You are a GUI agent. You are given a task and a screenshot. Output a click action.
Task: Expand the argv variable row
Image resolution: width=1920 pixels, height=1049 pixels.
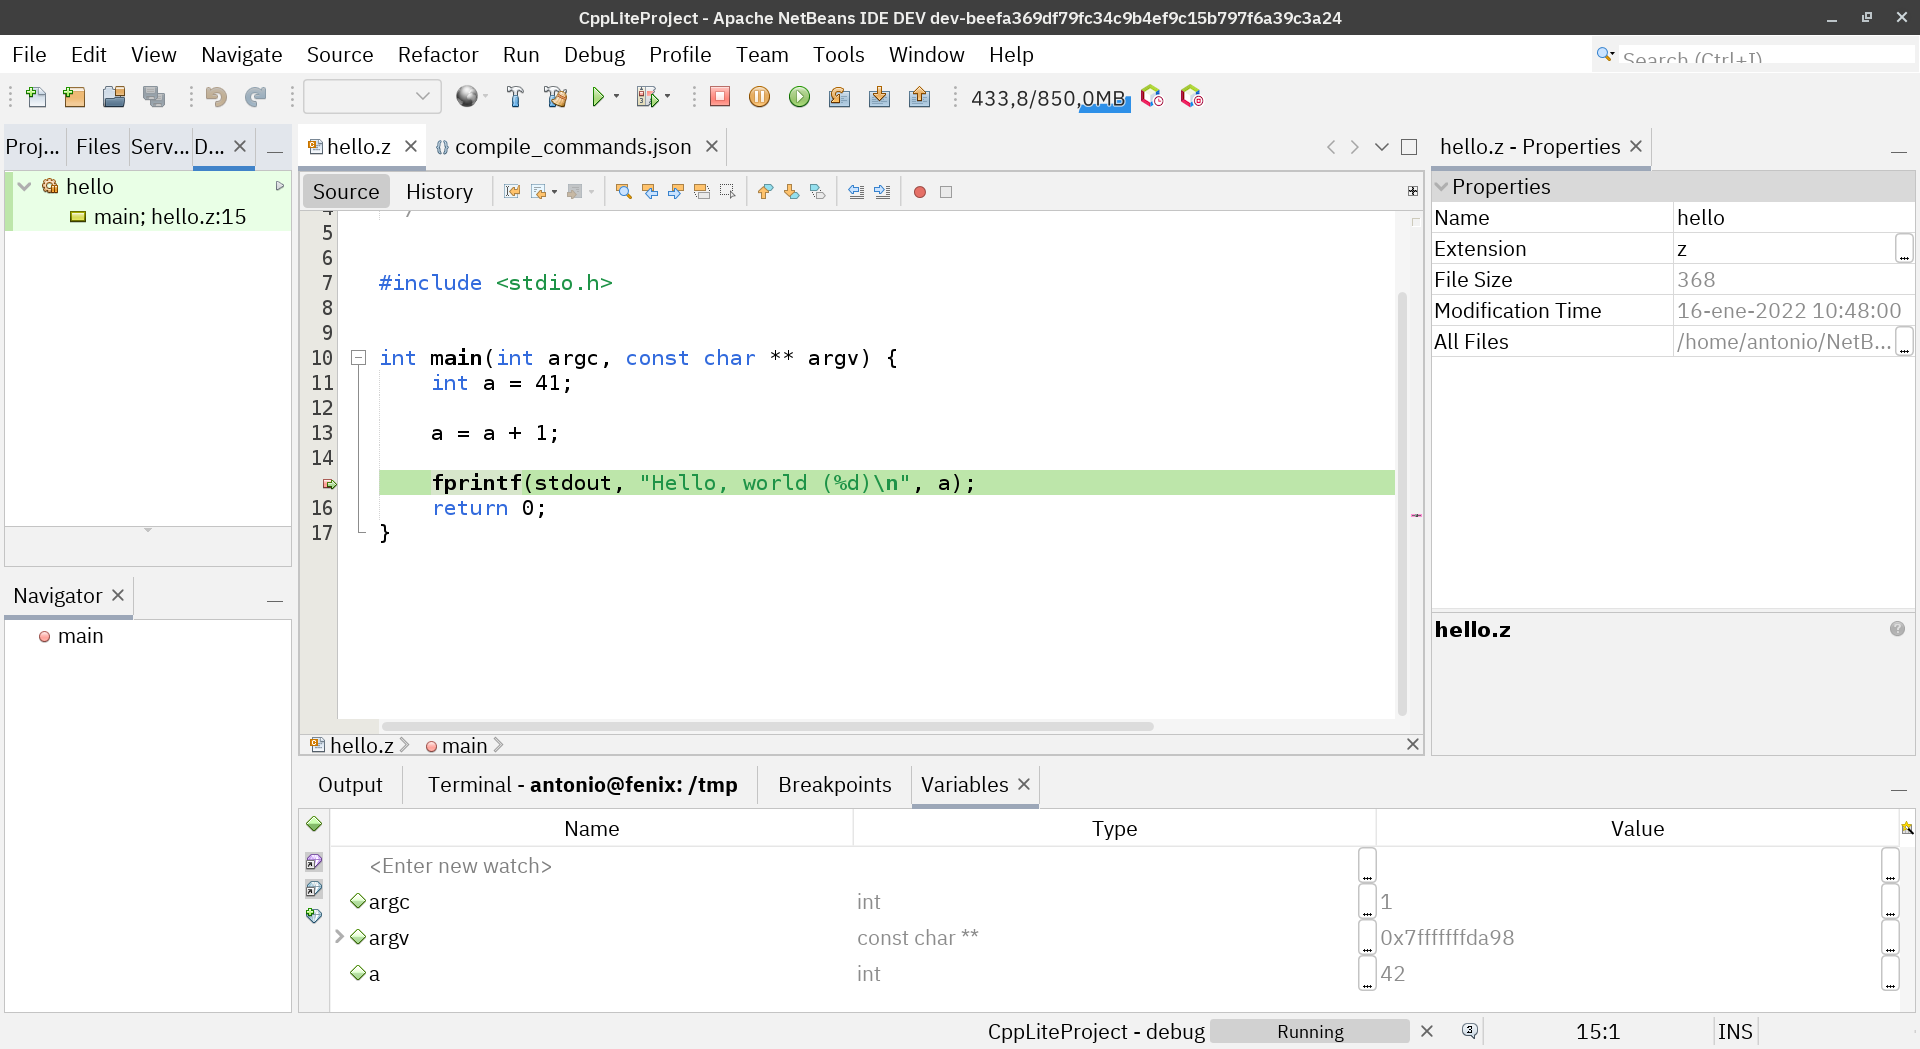(339, 937)
